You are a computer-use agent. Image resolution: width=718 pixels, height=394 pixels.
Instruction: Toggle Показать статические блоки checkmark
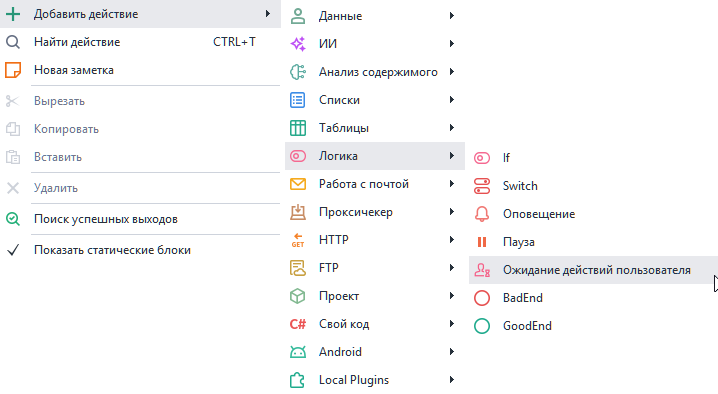click(x=13, y=250)
